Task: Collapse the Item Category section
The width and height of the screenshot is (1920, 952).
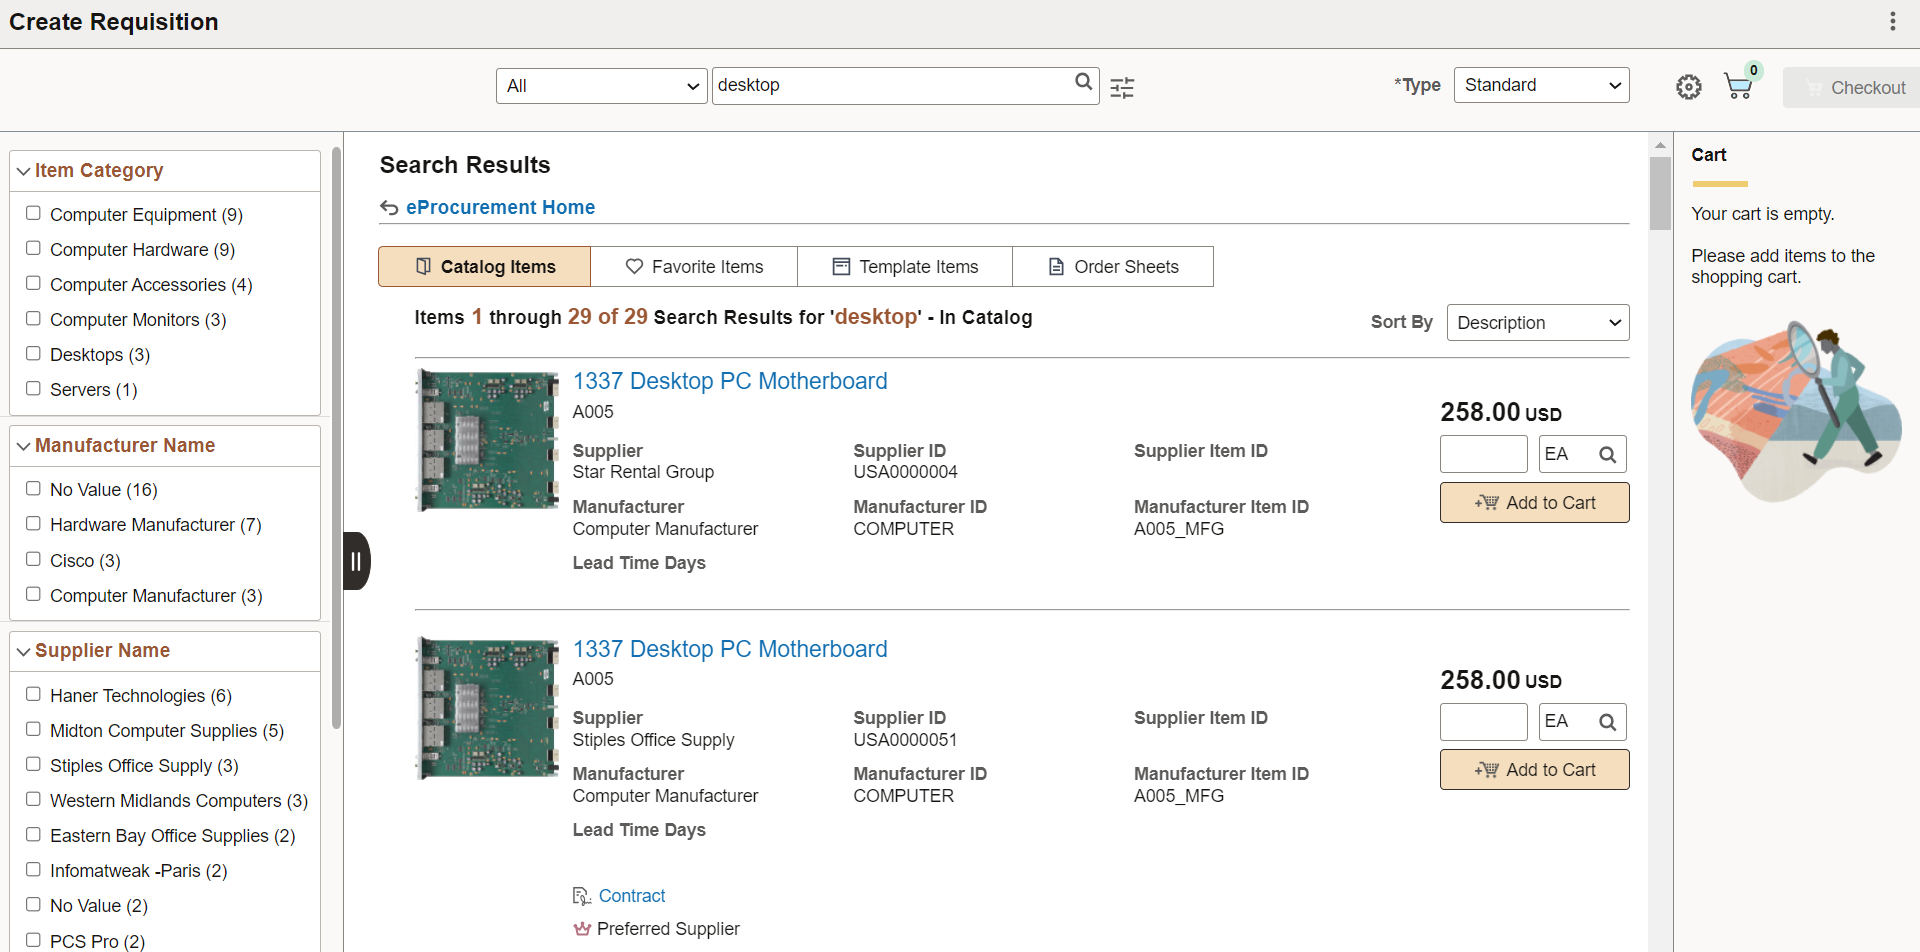Action: (x=23, y=170)
